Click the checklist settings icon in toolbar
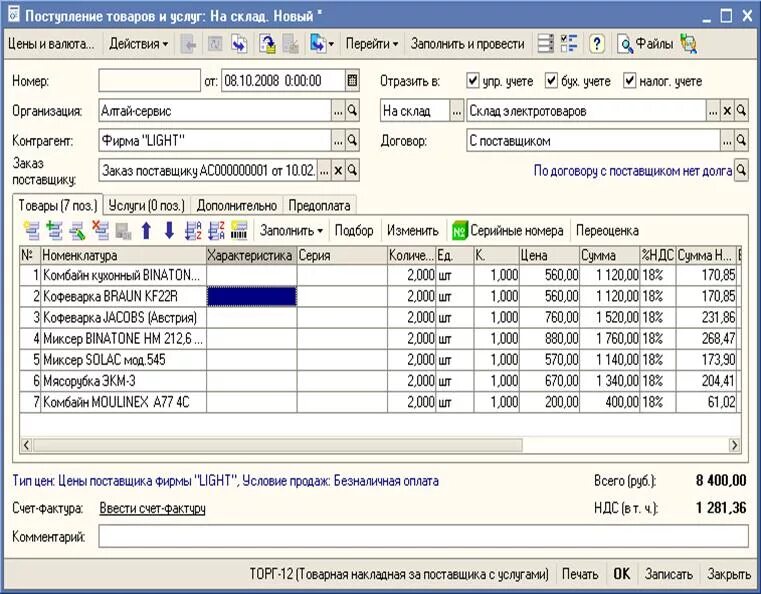This screenshot has width=761, height=594. 569,44
